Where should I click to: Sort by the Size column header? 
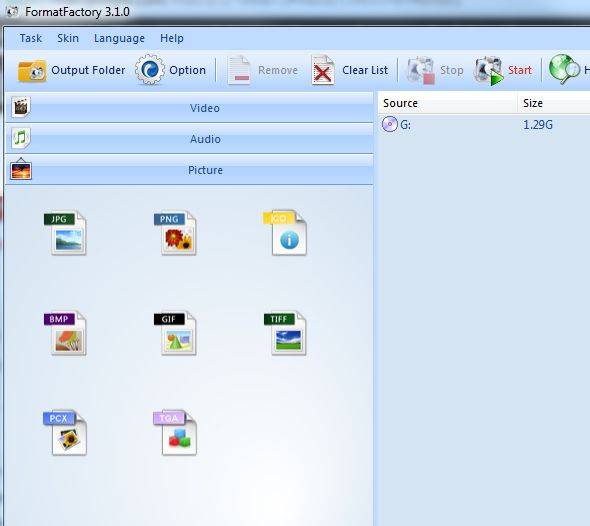tap(554, 103)
